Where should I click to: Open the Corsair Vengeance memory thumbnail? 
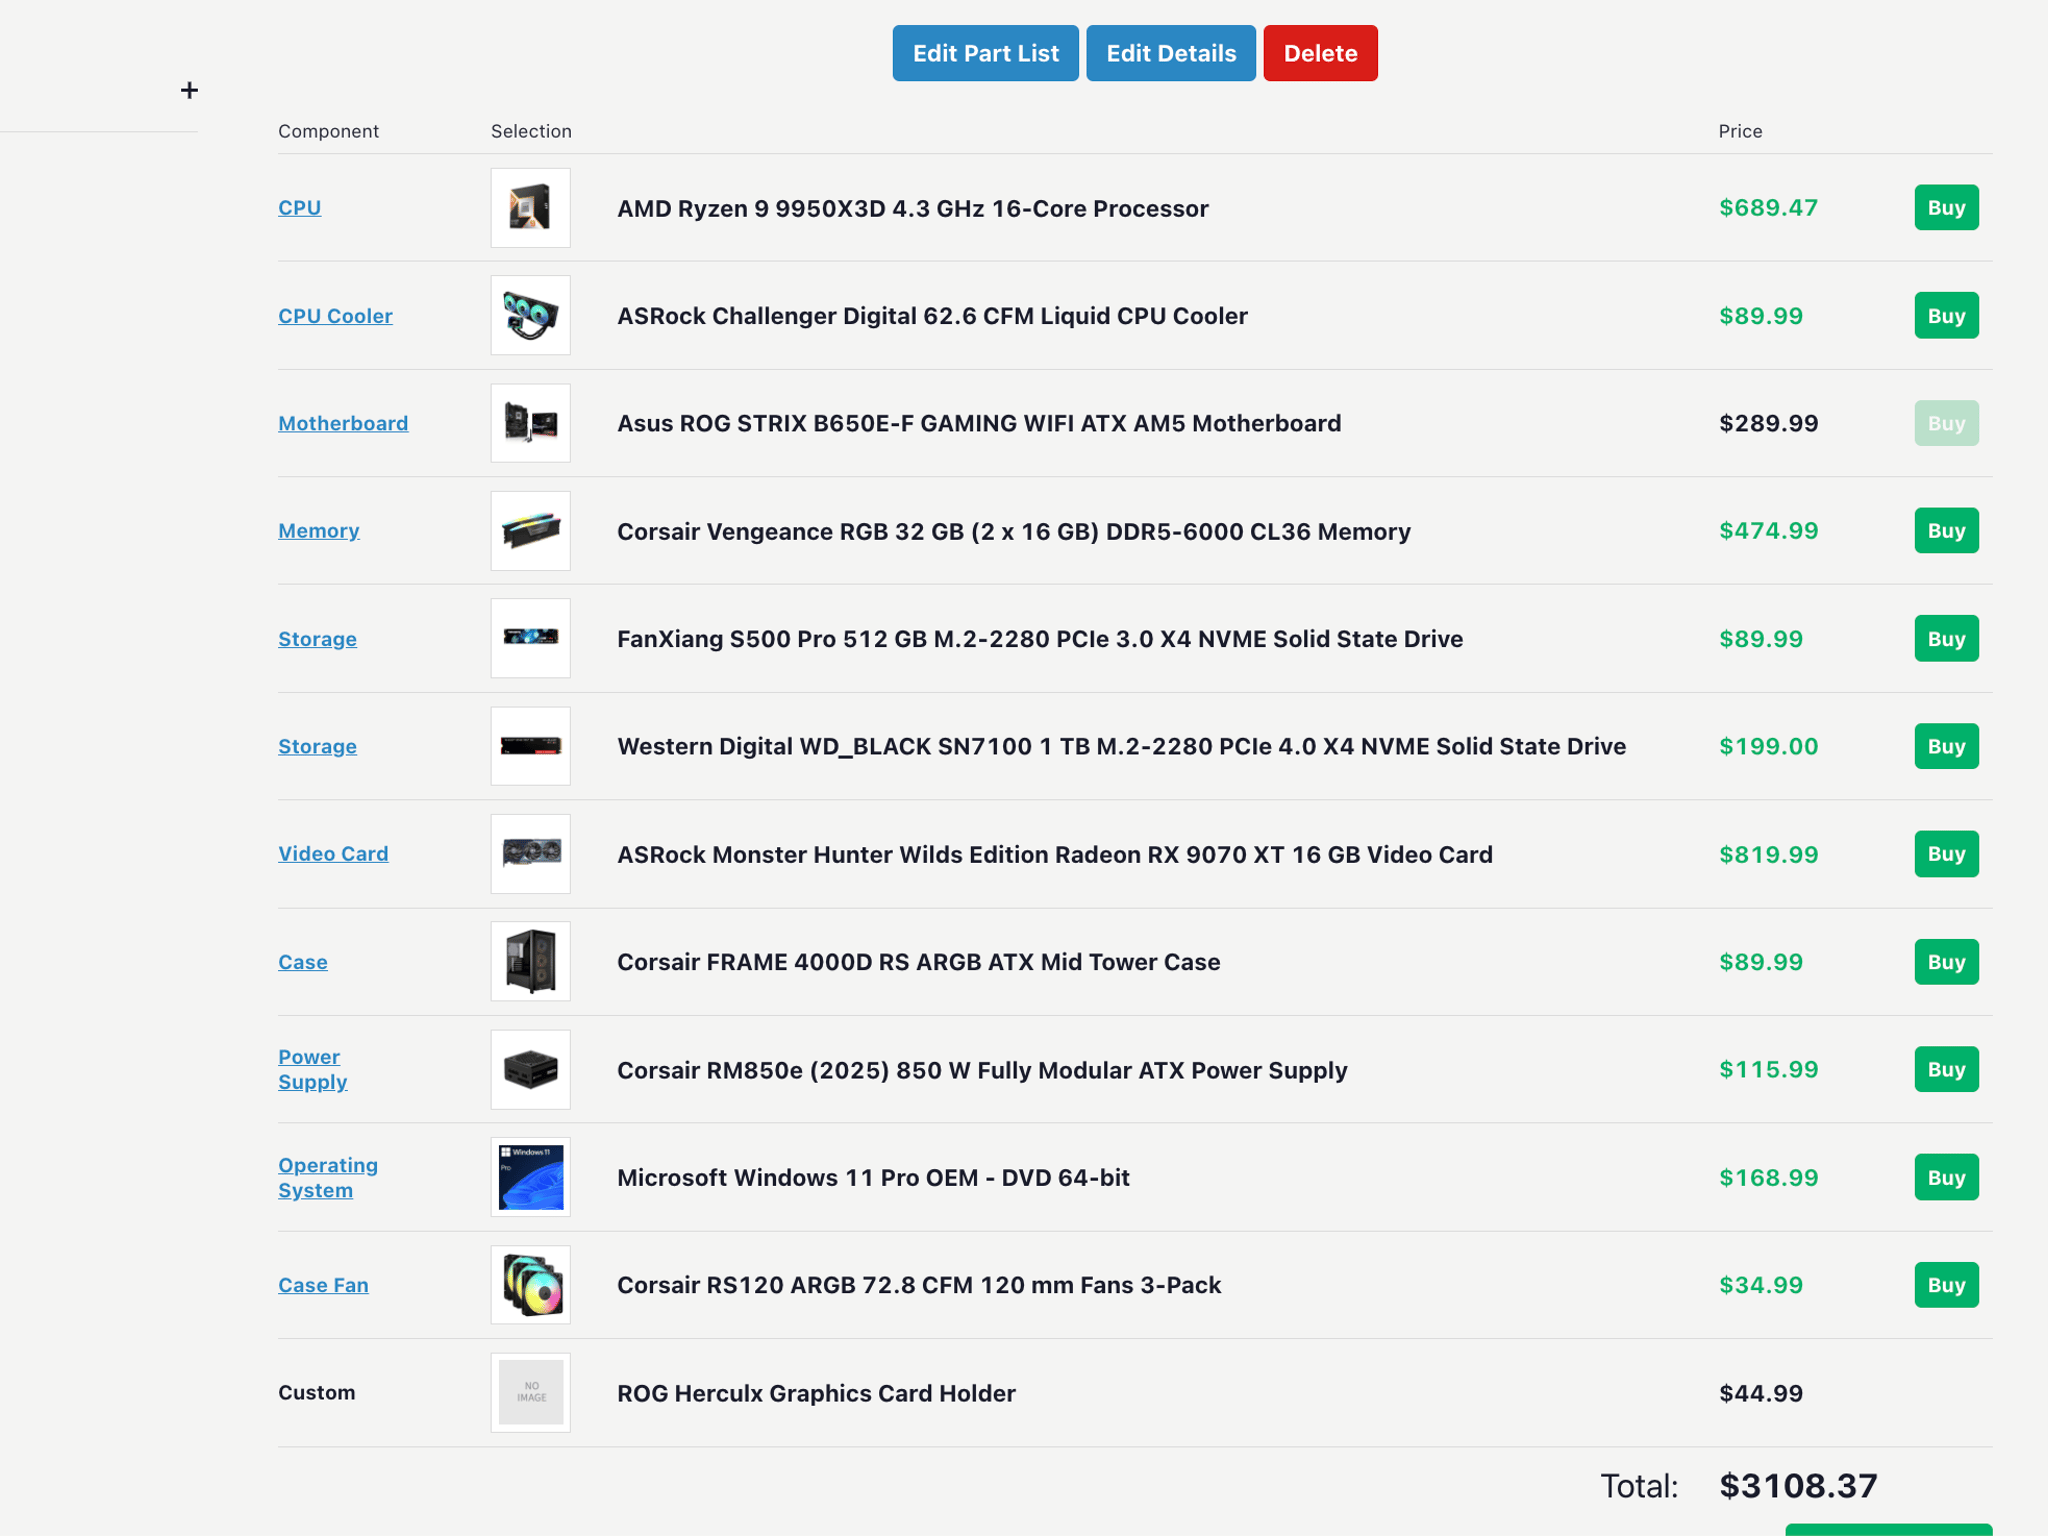[530, 531]
